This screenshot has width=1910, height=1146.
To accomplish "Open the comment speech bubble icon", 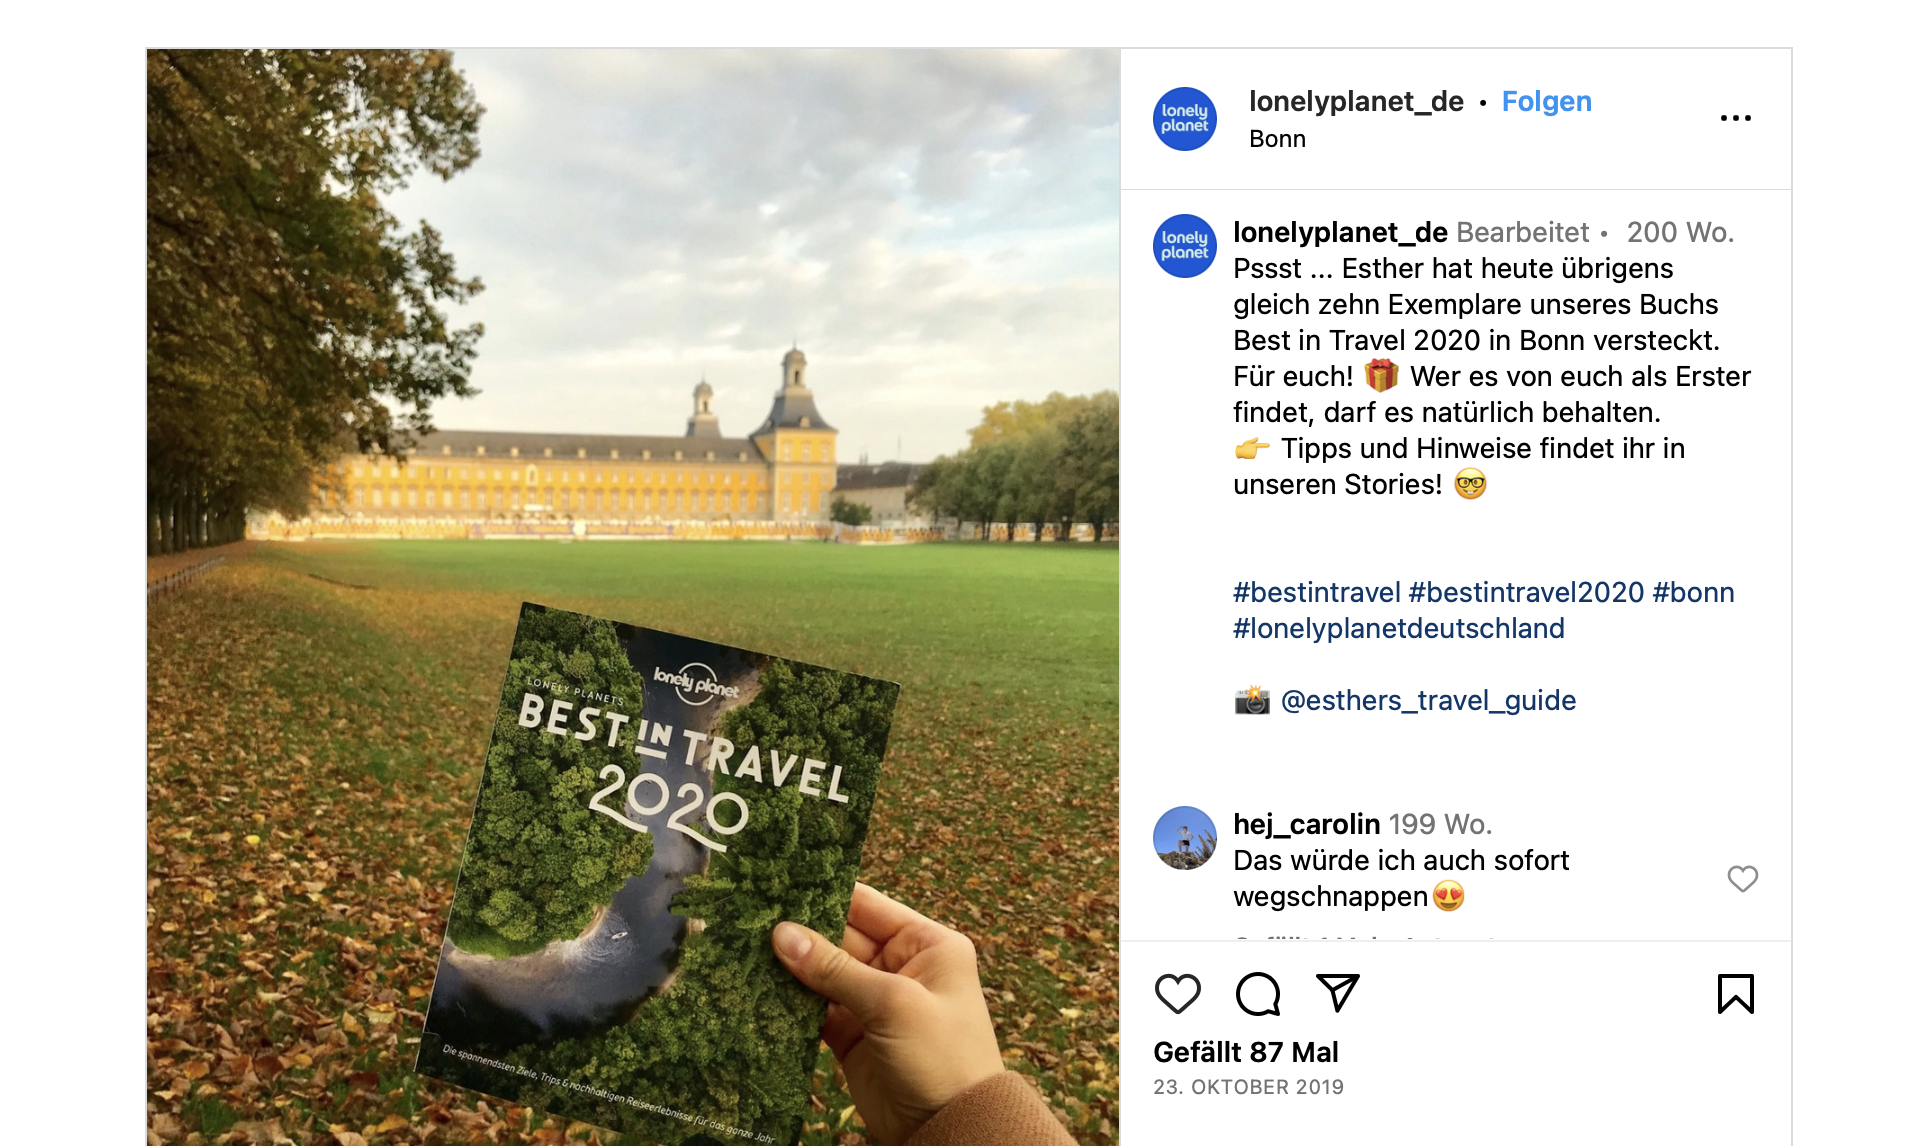I will point(1258,994).
